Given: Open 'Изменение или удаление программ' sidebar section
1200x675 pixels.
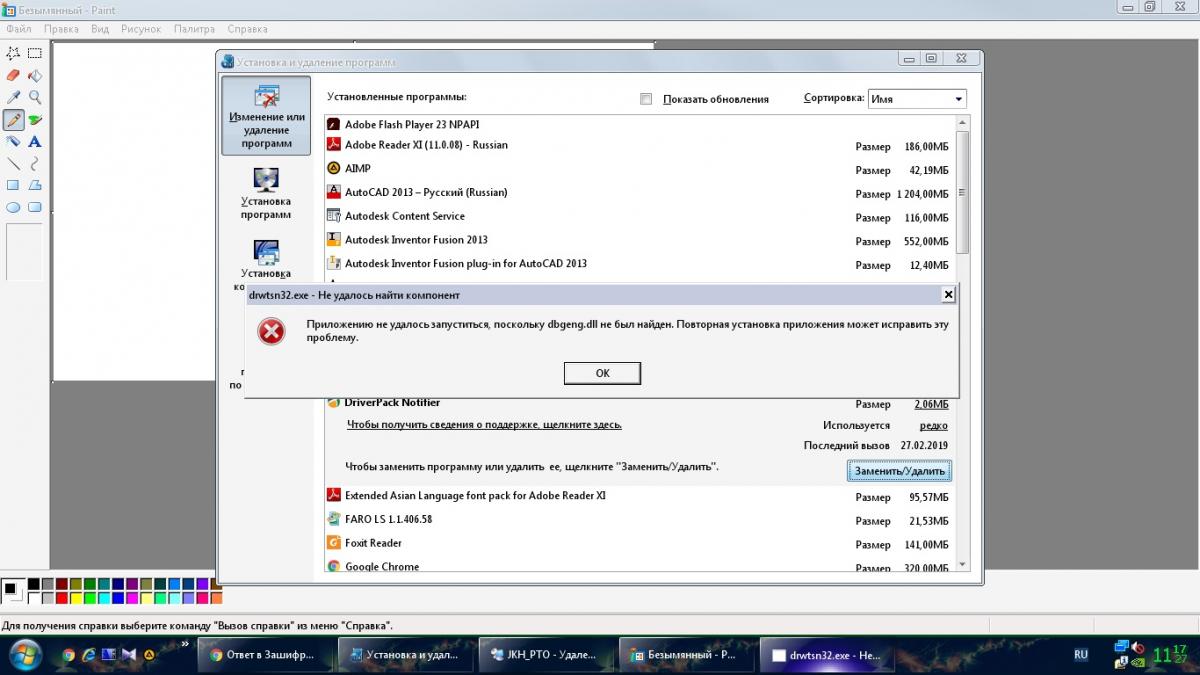Looking at the screenshot, I should 266,116.
